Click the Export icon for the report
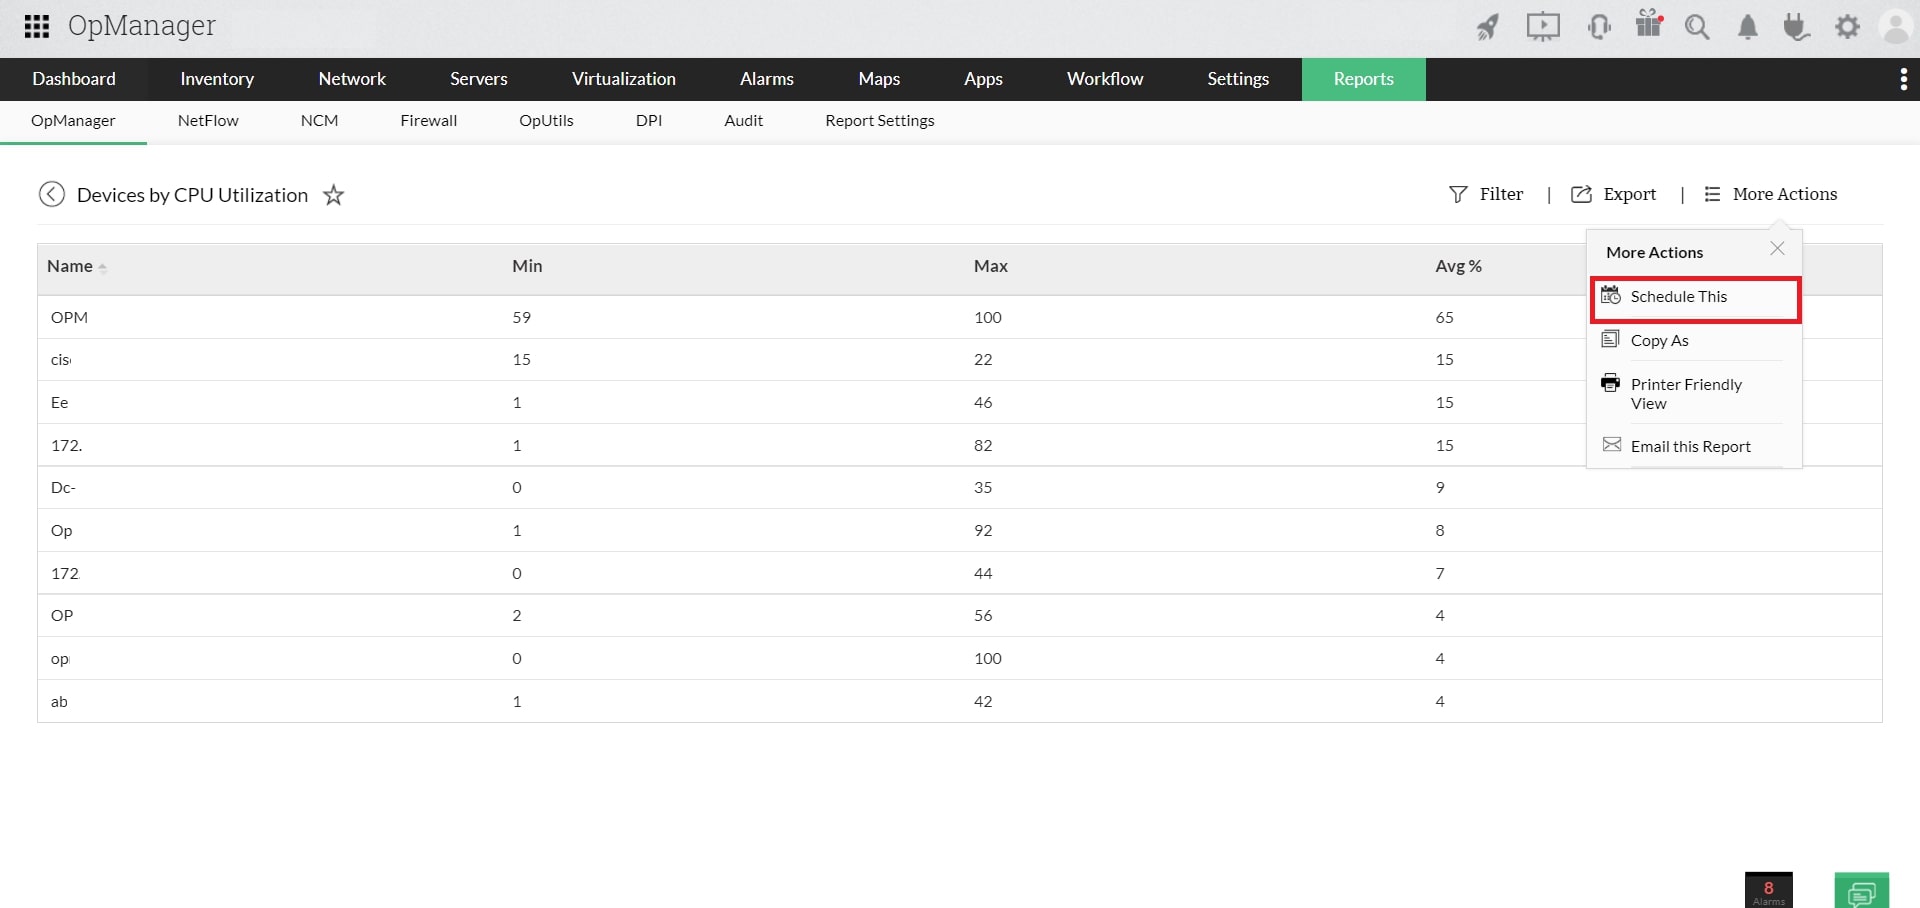This screenshot has height=908, width=1920. [x=1613, y=194]
